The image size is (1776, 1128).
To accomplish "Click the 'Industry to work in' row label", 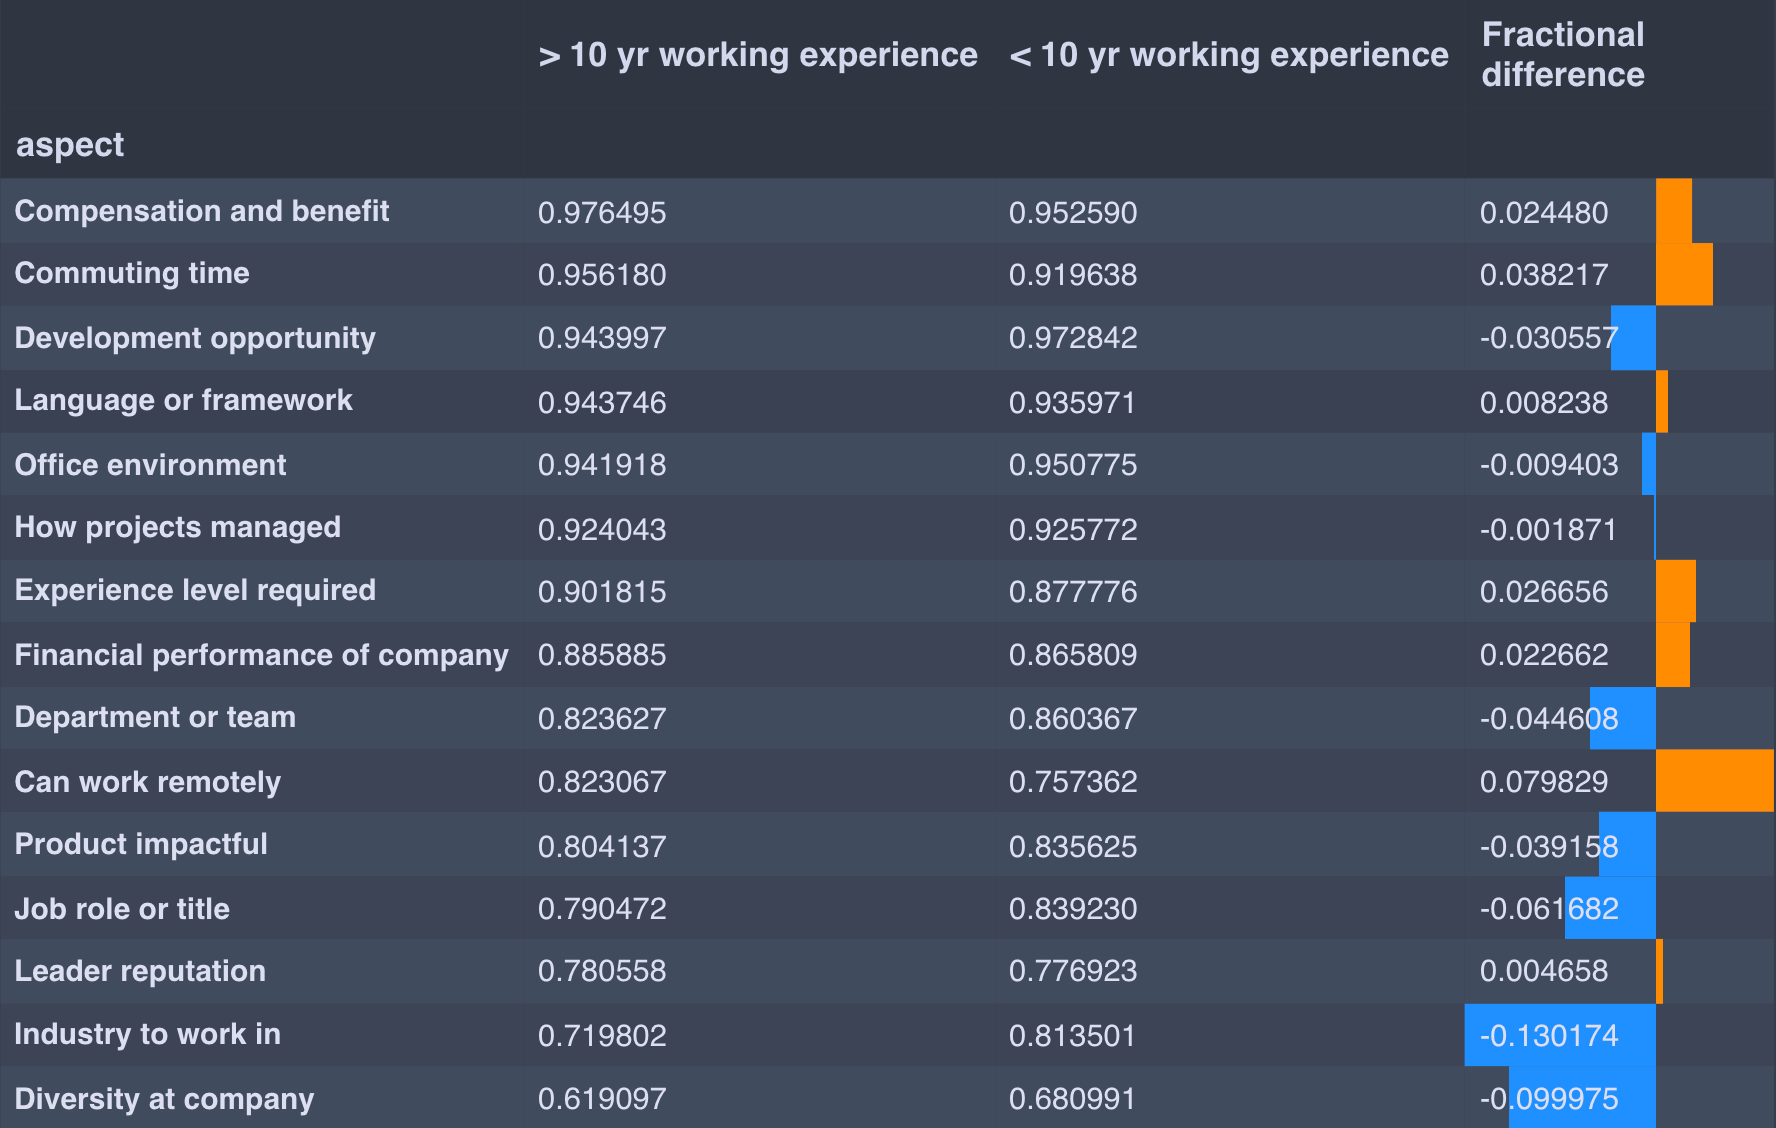I will 148,1034.
